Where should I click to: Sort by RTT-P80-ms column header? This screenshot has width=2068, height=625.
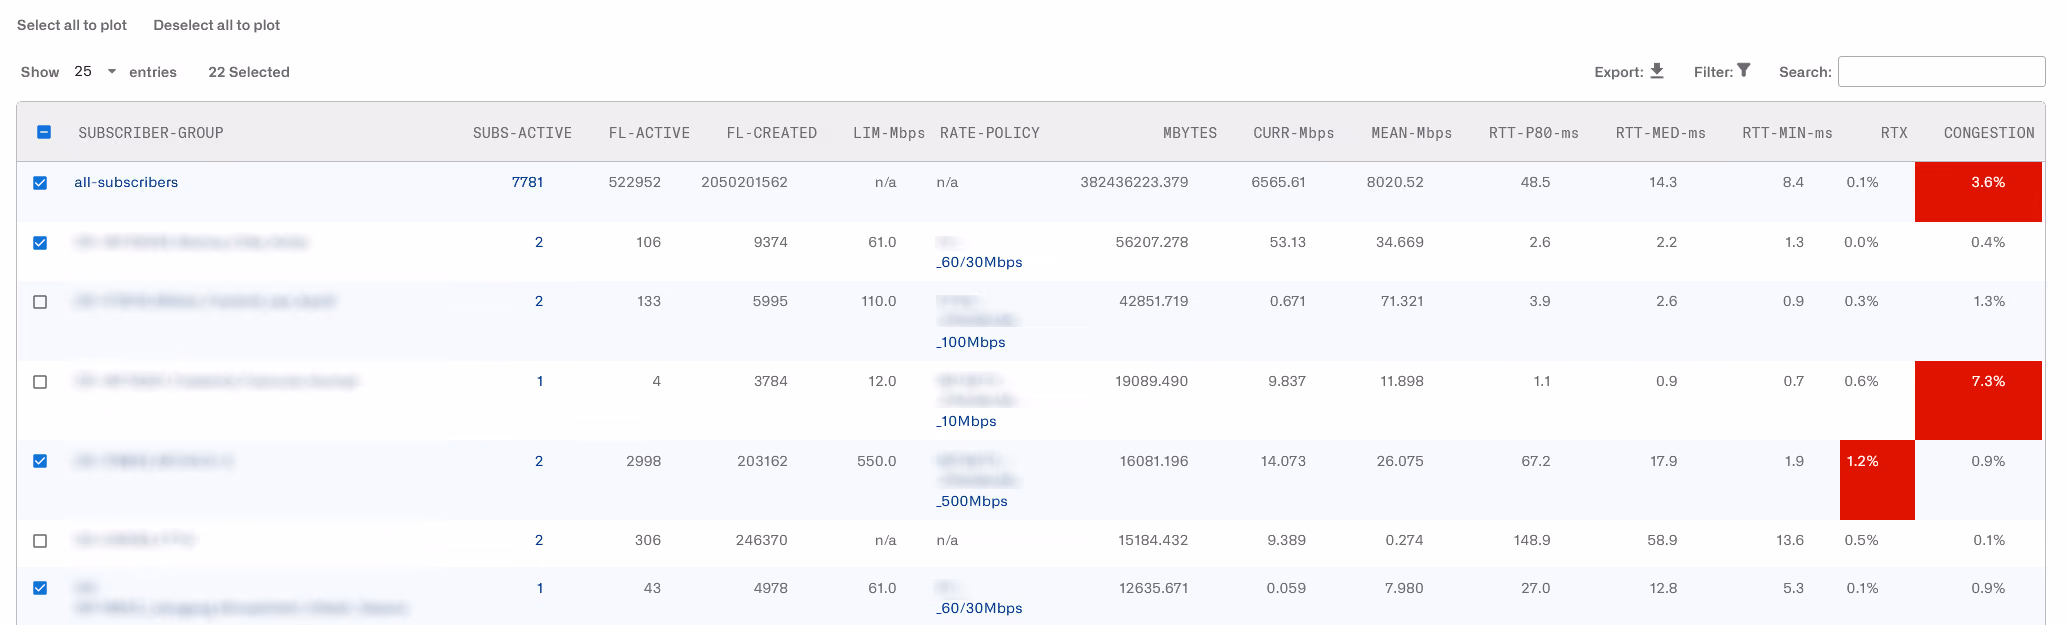pos(1533,133)
